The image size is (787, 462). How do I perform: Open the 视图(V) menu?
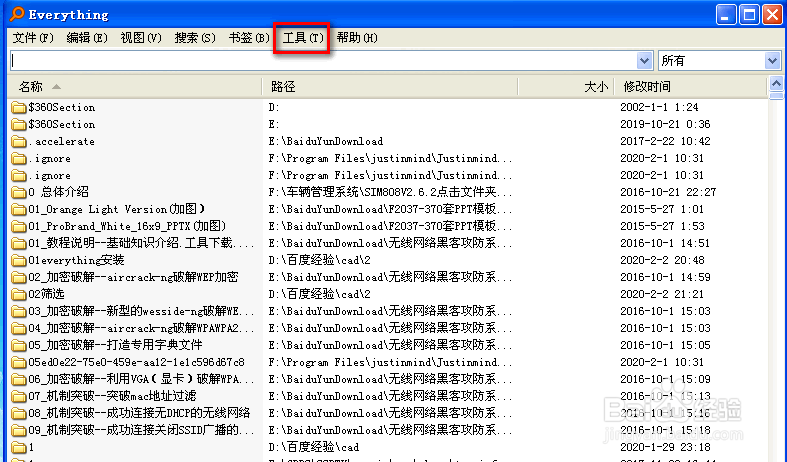(x=141, y=38)
